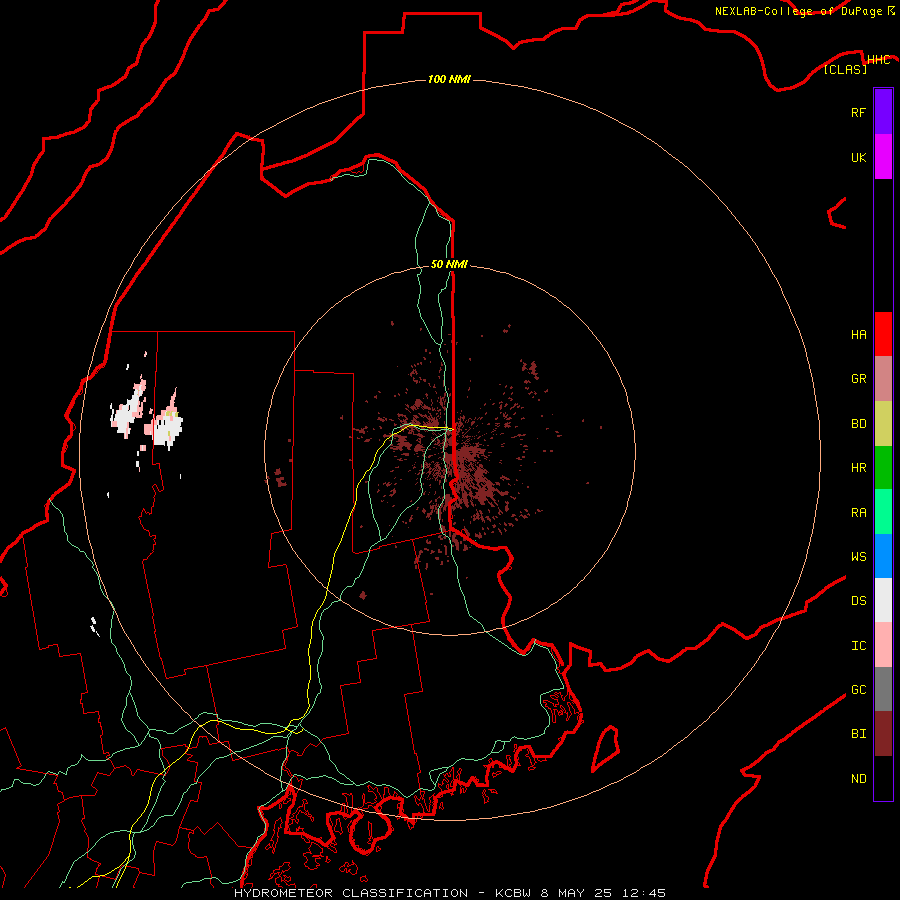Select the GR legend color block
Screen dimensions: 900x900
pyautogui.click(x=883, y=379)
